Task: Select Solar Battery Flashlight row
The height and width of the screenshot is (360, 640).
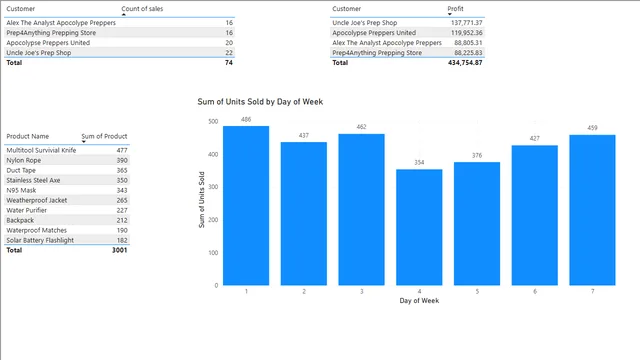Action: pyautogui.click(x=67, y=240)
